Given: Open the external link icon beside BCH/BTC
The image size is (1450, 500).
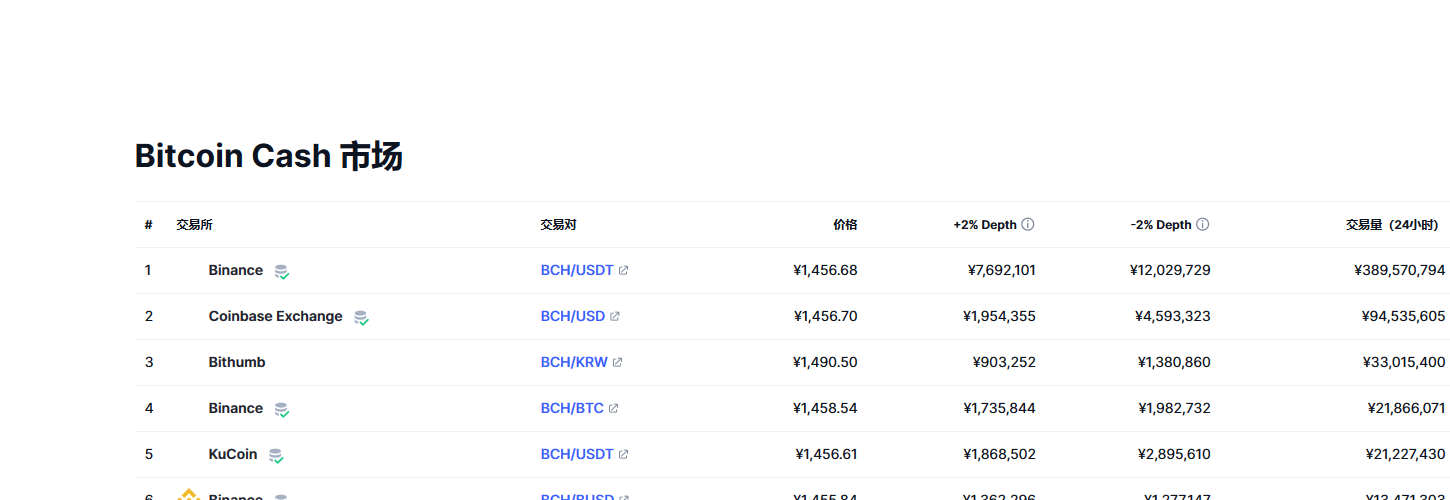Looking at the screenshot, I should coord(614,409).
